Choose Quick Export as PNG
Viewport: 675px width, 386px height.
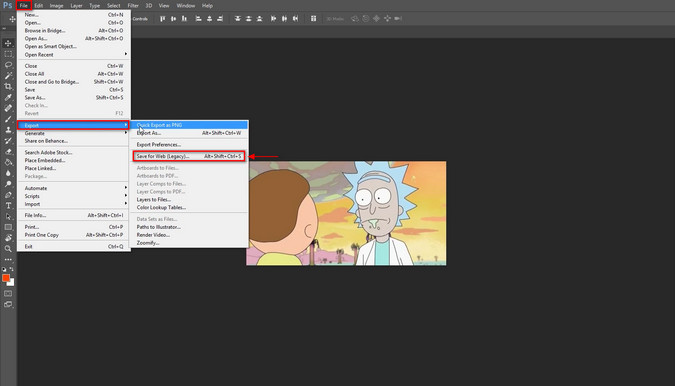(x=189, y=125)
